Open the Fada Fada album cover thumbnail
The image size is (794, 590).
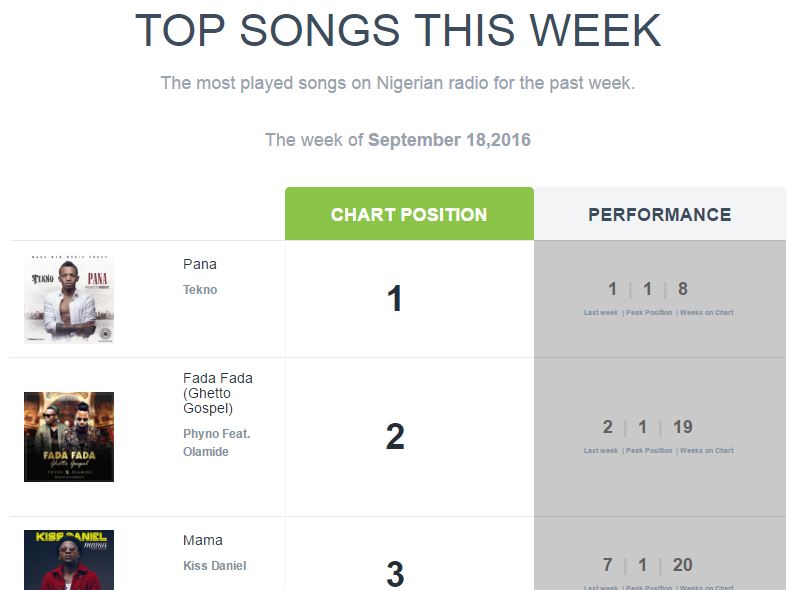tap(69, 437)
